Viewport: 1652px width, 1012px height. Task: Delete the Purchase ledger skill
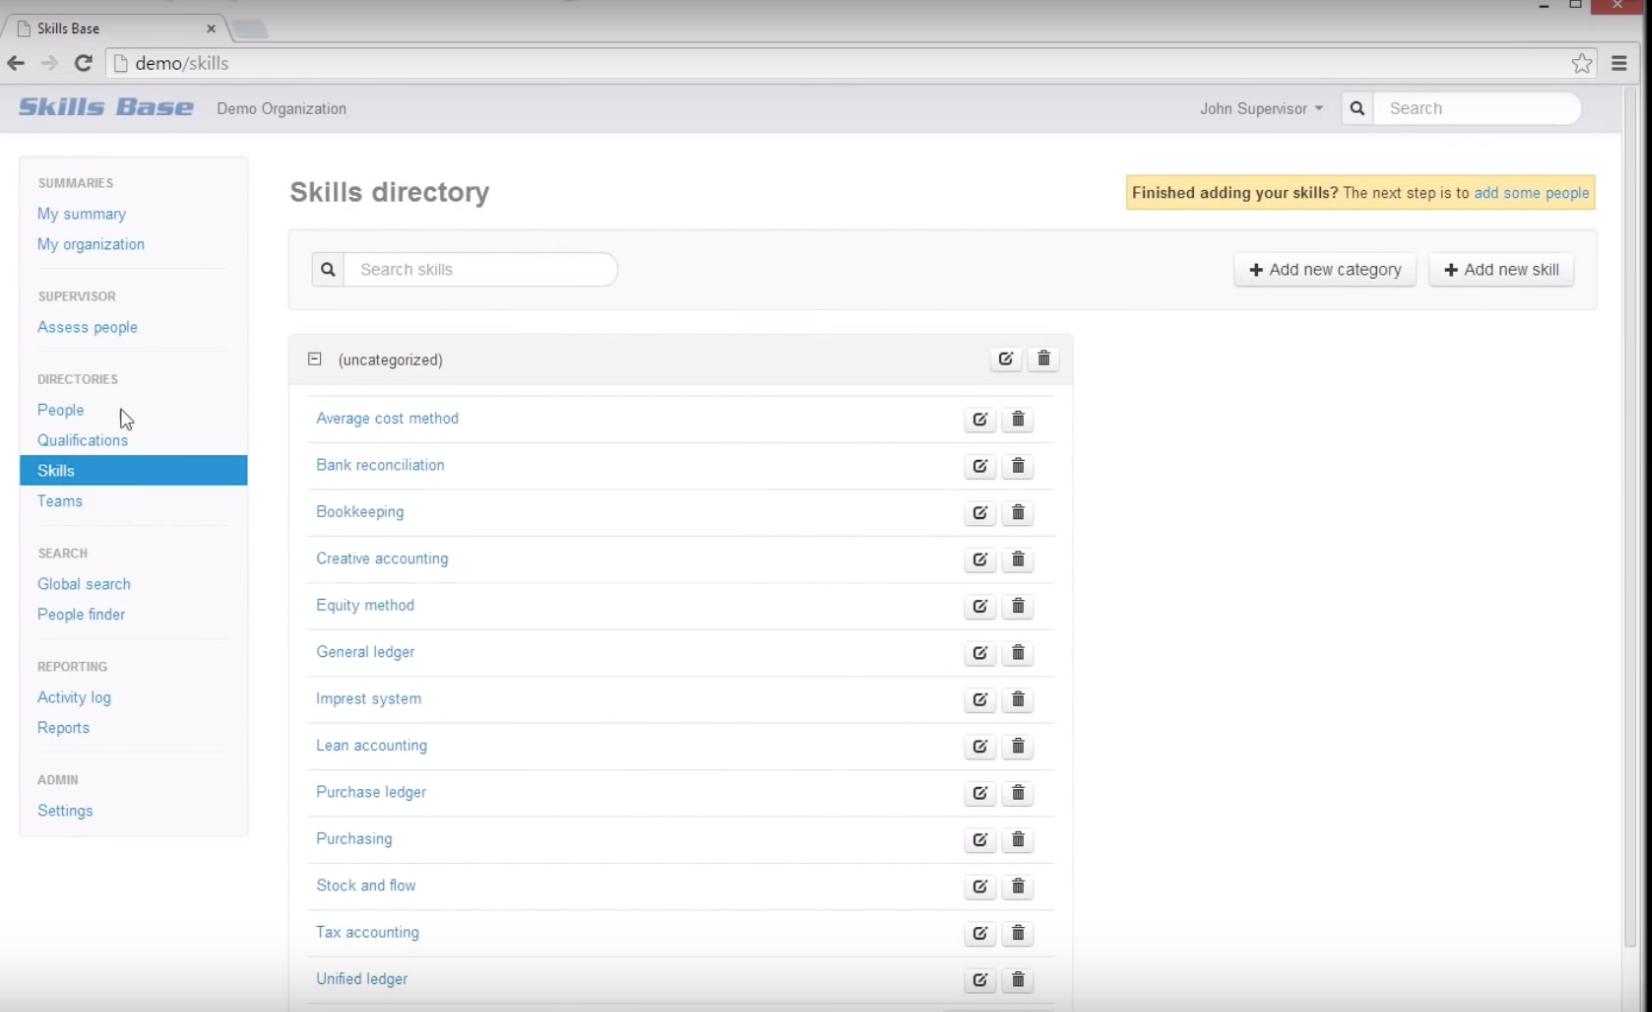click(x=1018, y=793)
